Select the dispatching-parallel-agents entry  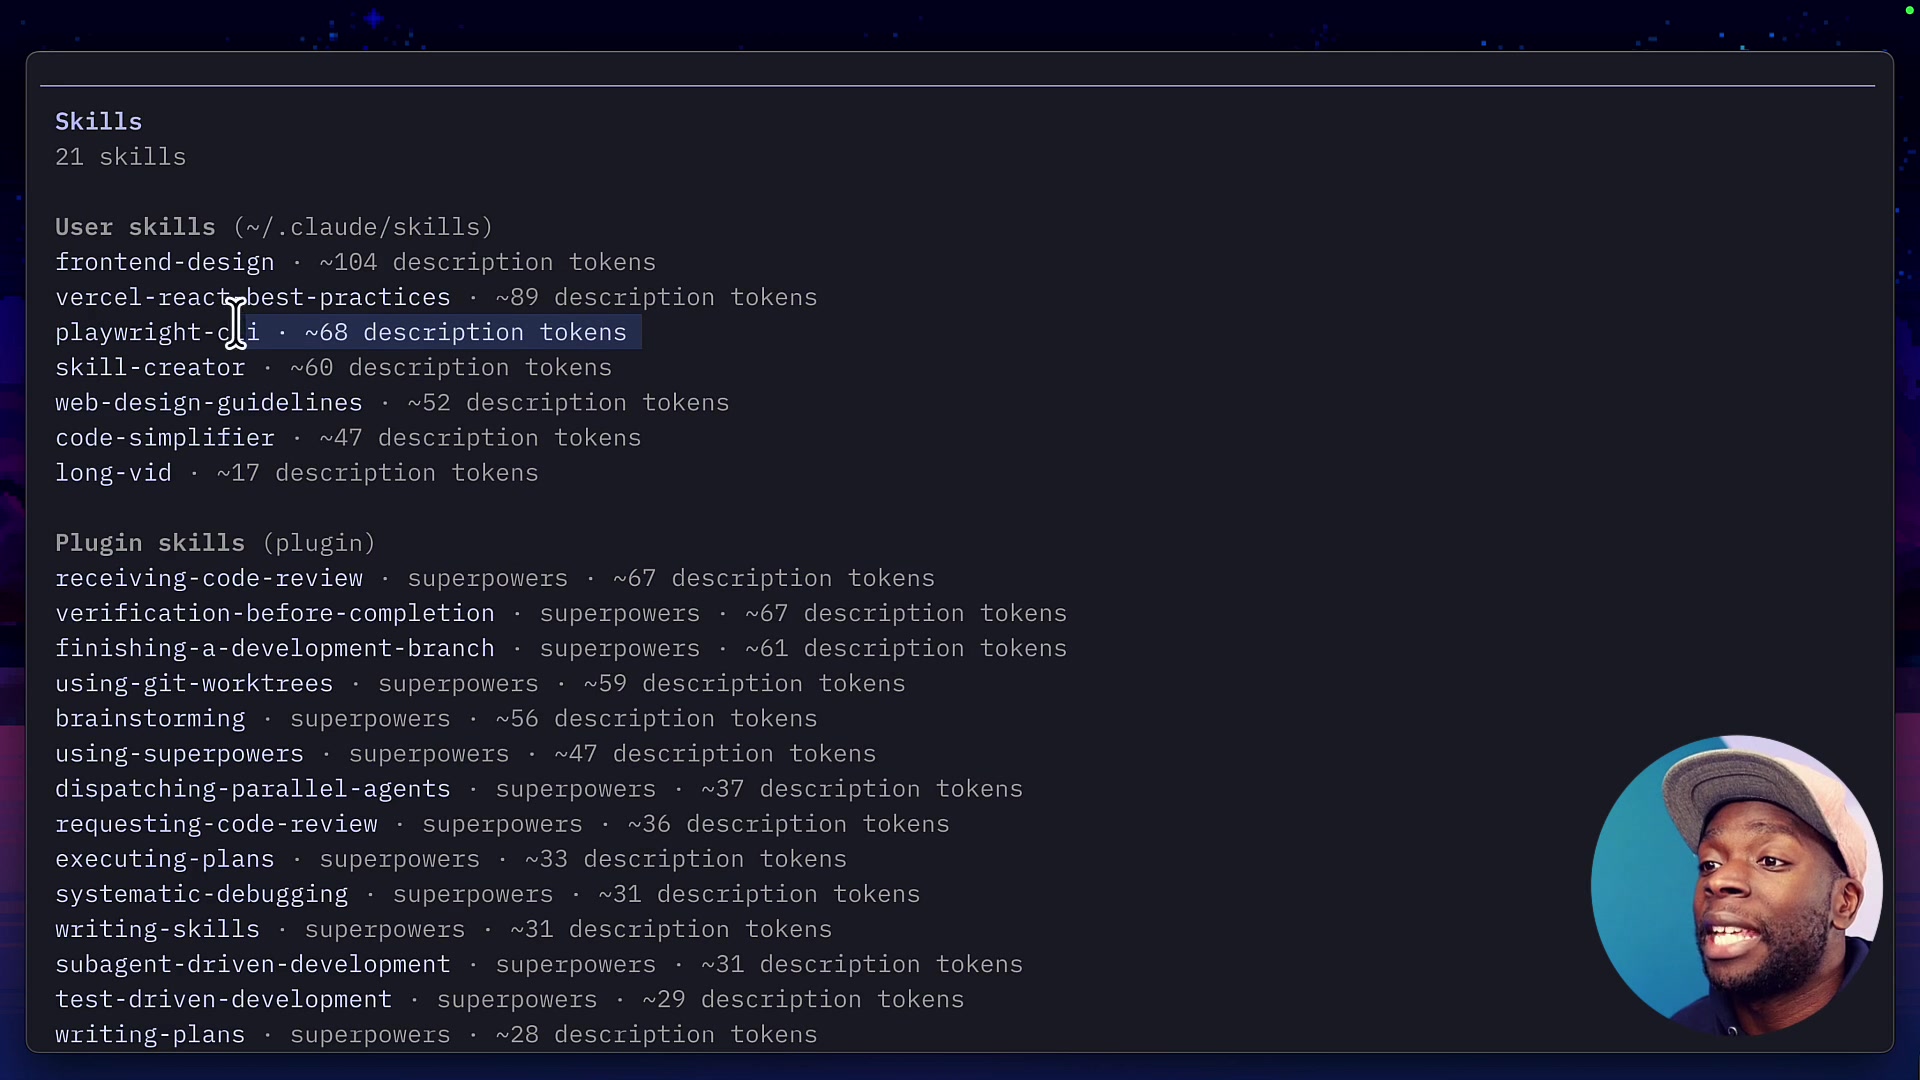coord(252,789)
